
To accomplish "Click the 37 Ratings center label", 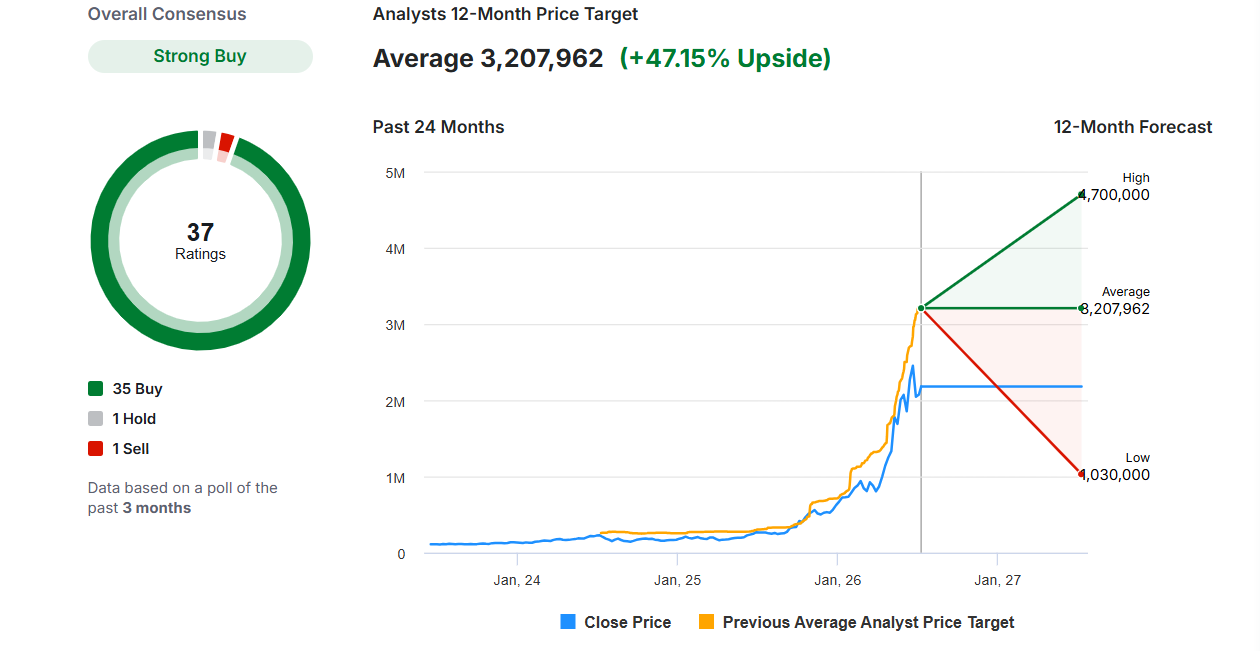I will coord(200,241).
